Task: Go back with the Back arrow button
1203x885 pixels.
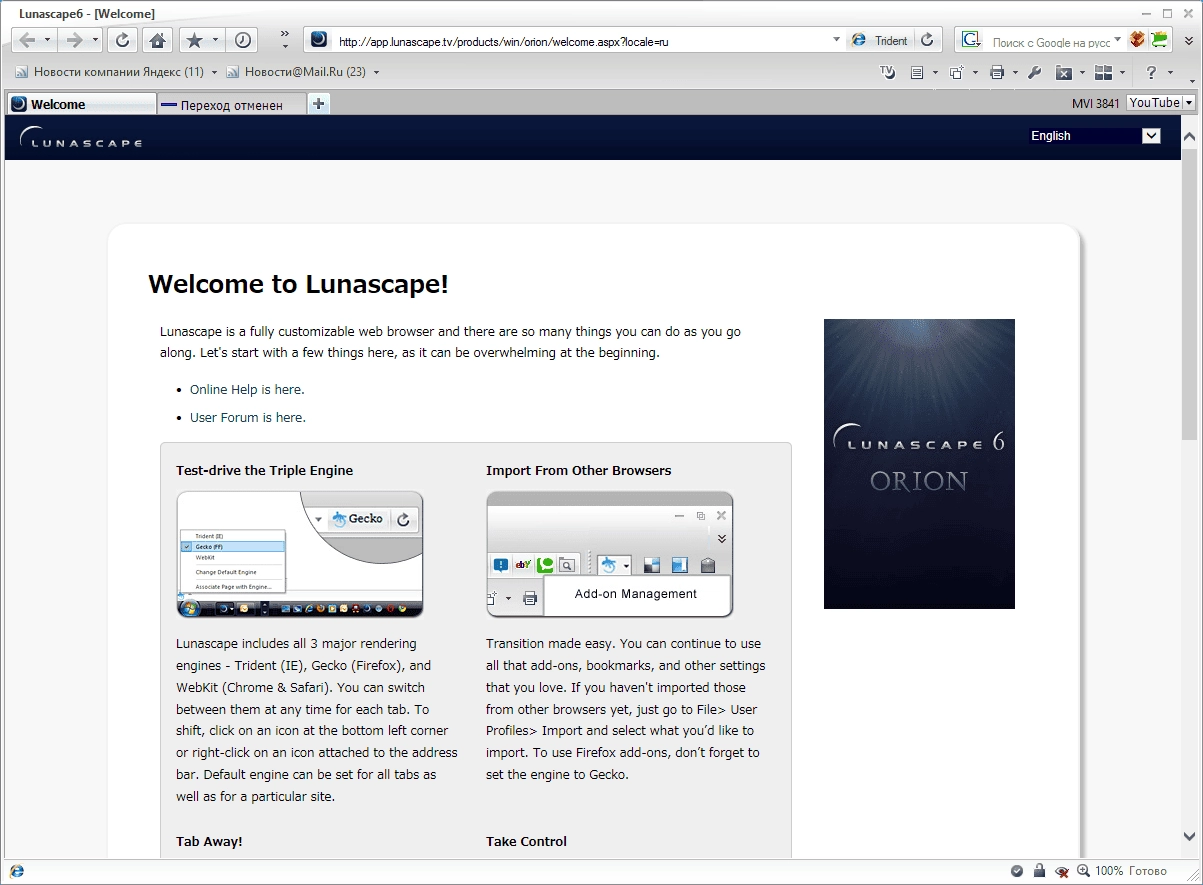Action: pyautogui.click(x=27, y=40)
